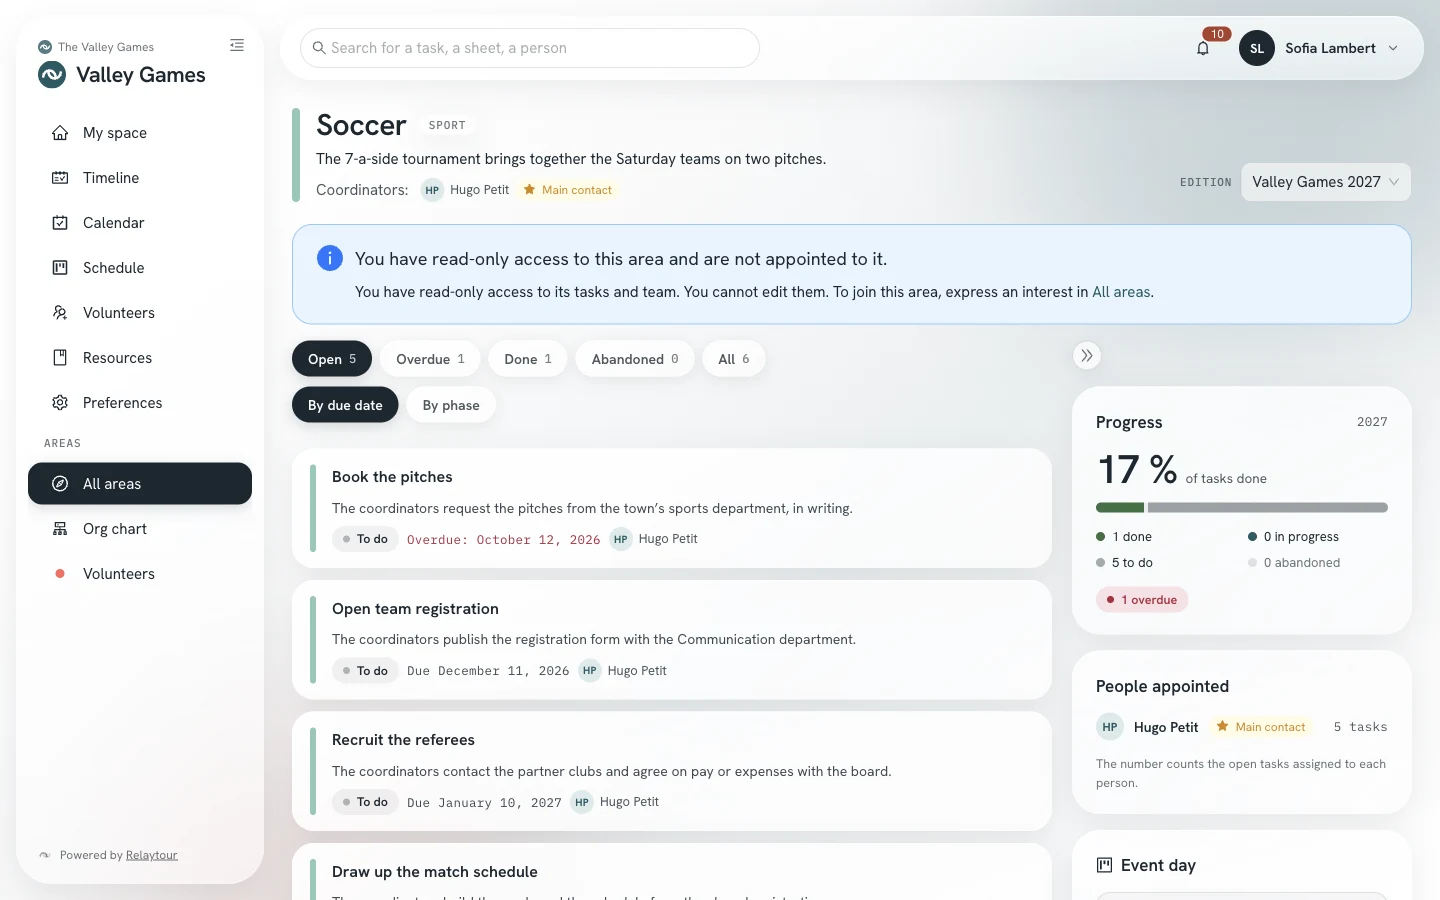The width and height of the screenshot is (1440, 900).
Task: Sort tasks By due date
Action: (345, 405)
